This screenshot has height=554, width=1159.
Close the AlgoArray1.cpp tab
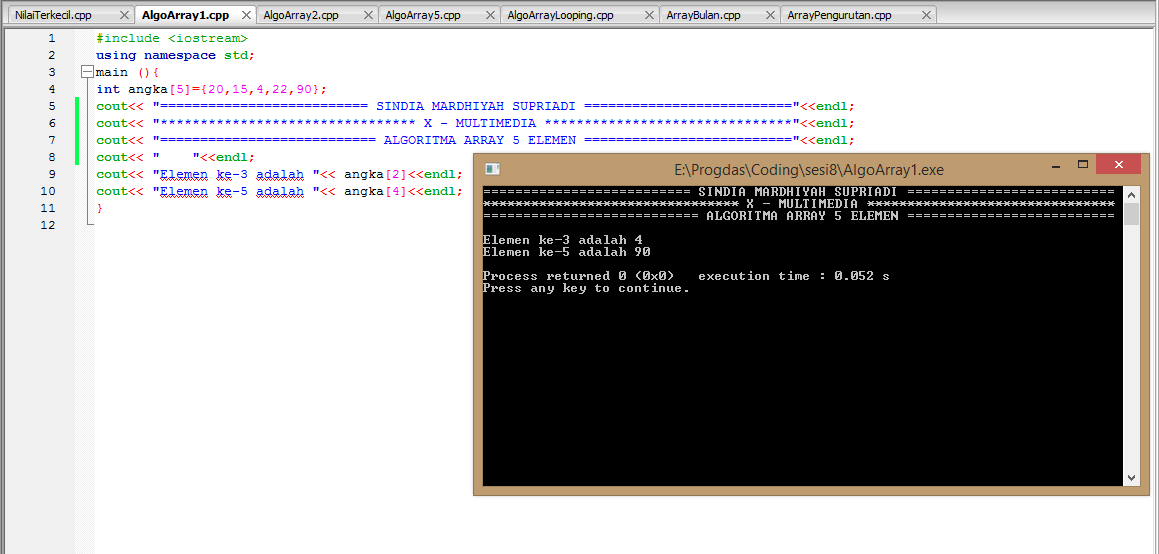tap(246, 16)
